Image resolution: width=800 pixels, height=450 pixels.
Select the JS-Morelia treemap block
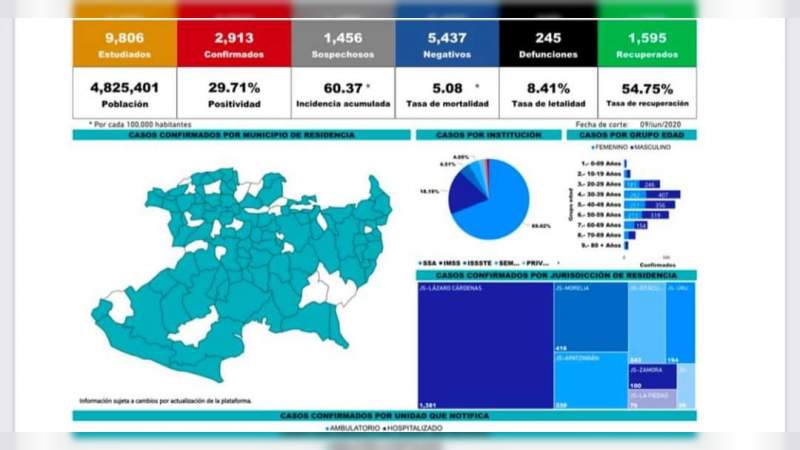click(591, 317)
